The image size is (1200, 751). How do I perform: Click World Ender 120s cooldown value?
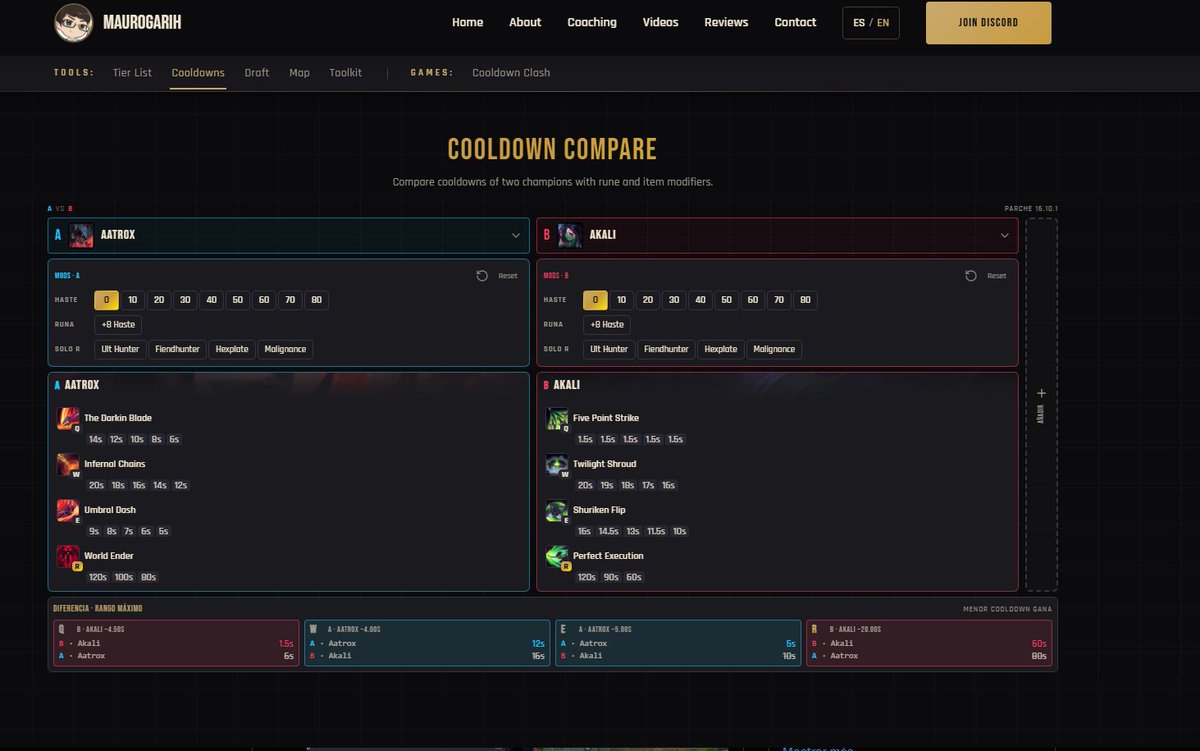point(97,577)
